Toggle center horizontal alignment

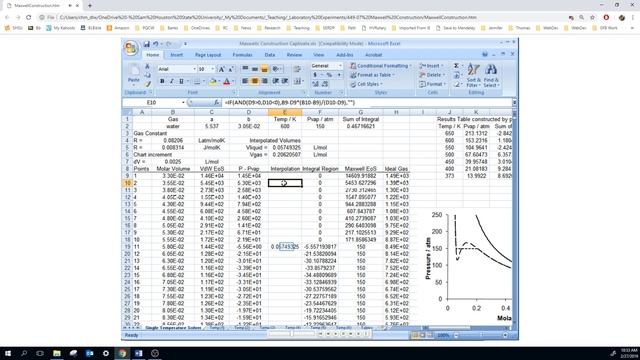(255, 81)
